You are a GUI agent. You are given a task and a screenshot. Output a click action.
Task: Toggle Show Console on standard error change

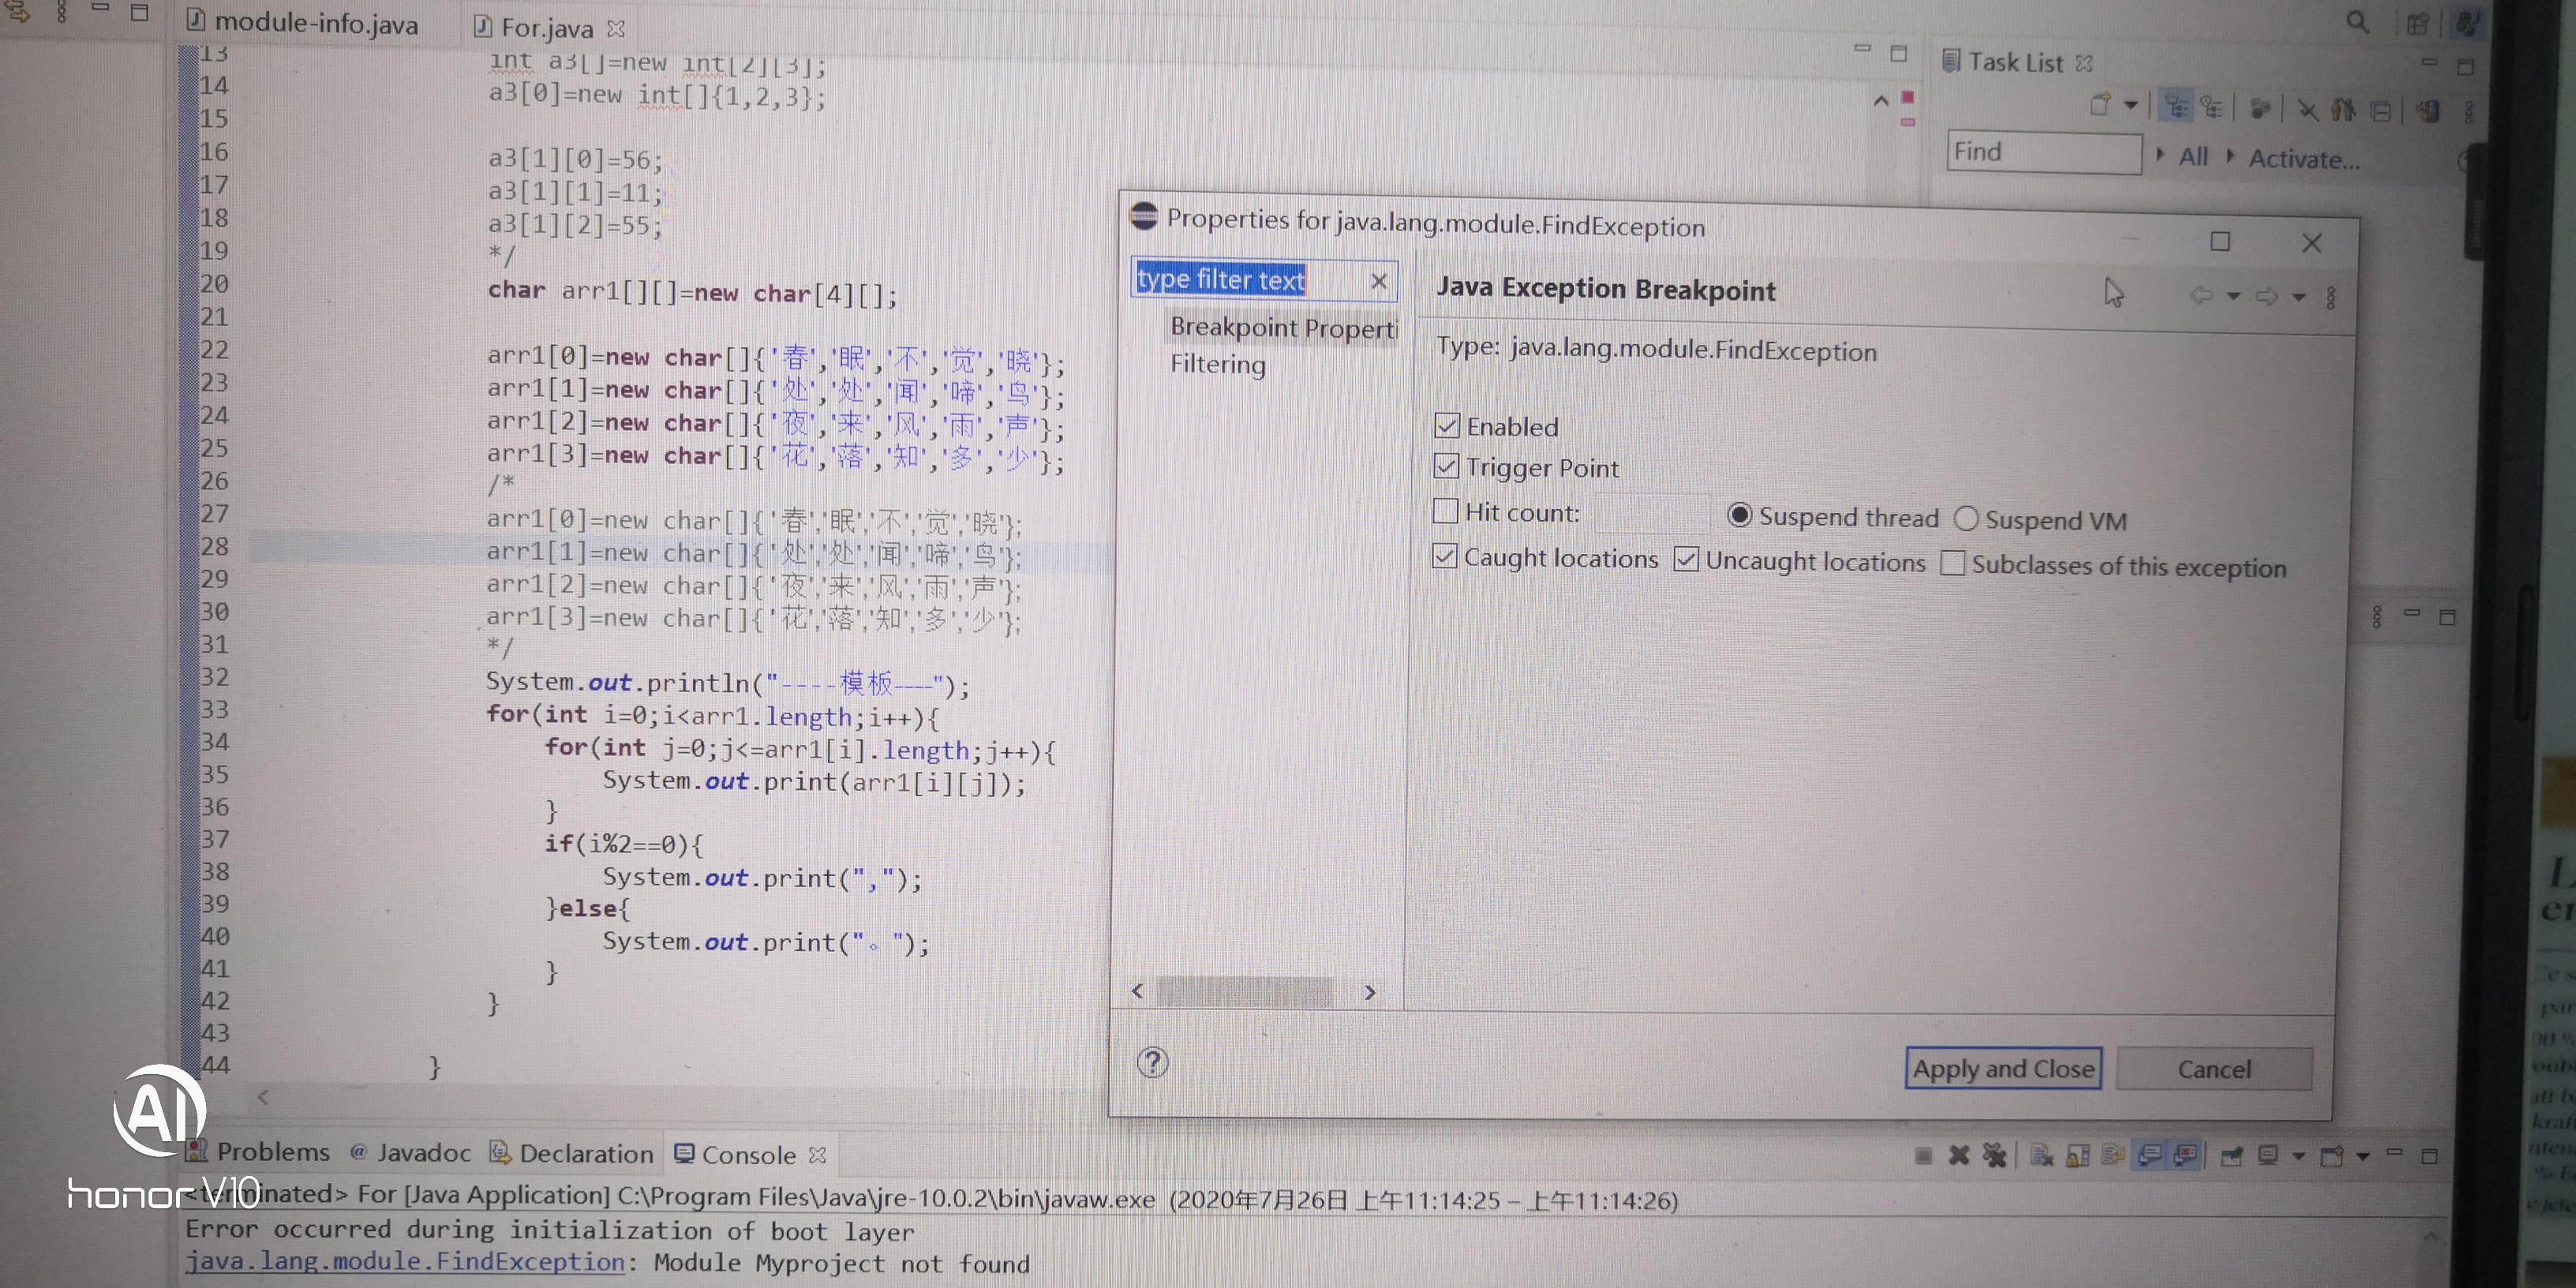pyautogui.click(x=2186, y=1156)
